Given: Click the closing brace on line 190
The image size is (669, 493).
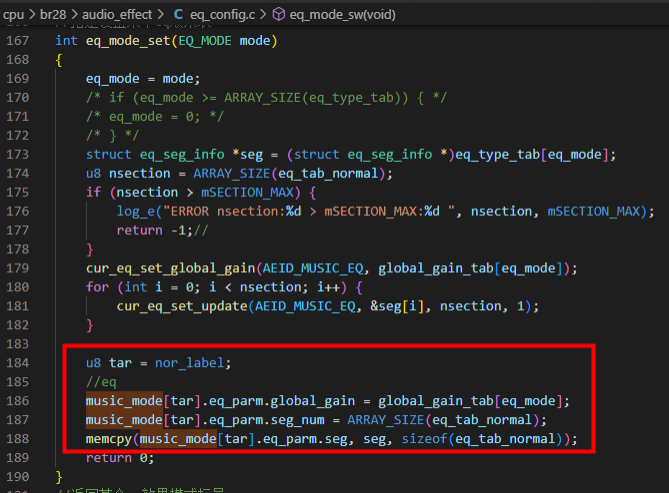Looking at the screenshot, I should click(59, 477).
